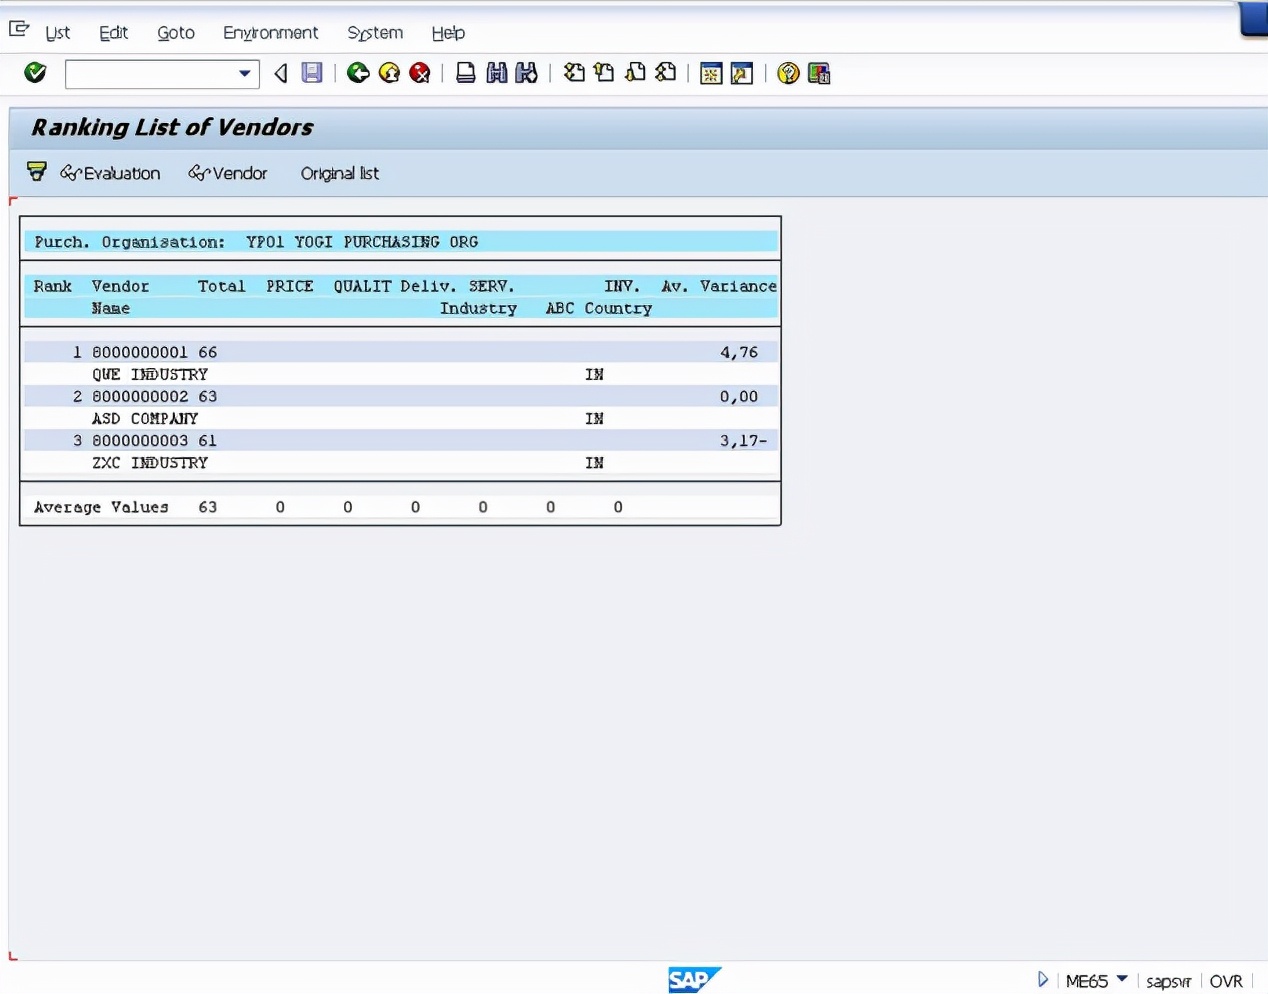1268x994 pixels.
Task: Click the Enter (green checkmark) icon
Action: [x=34, y=73]
